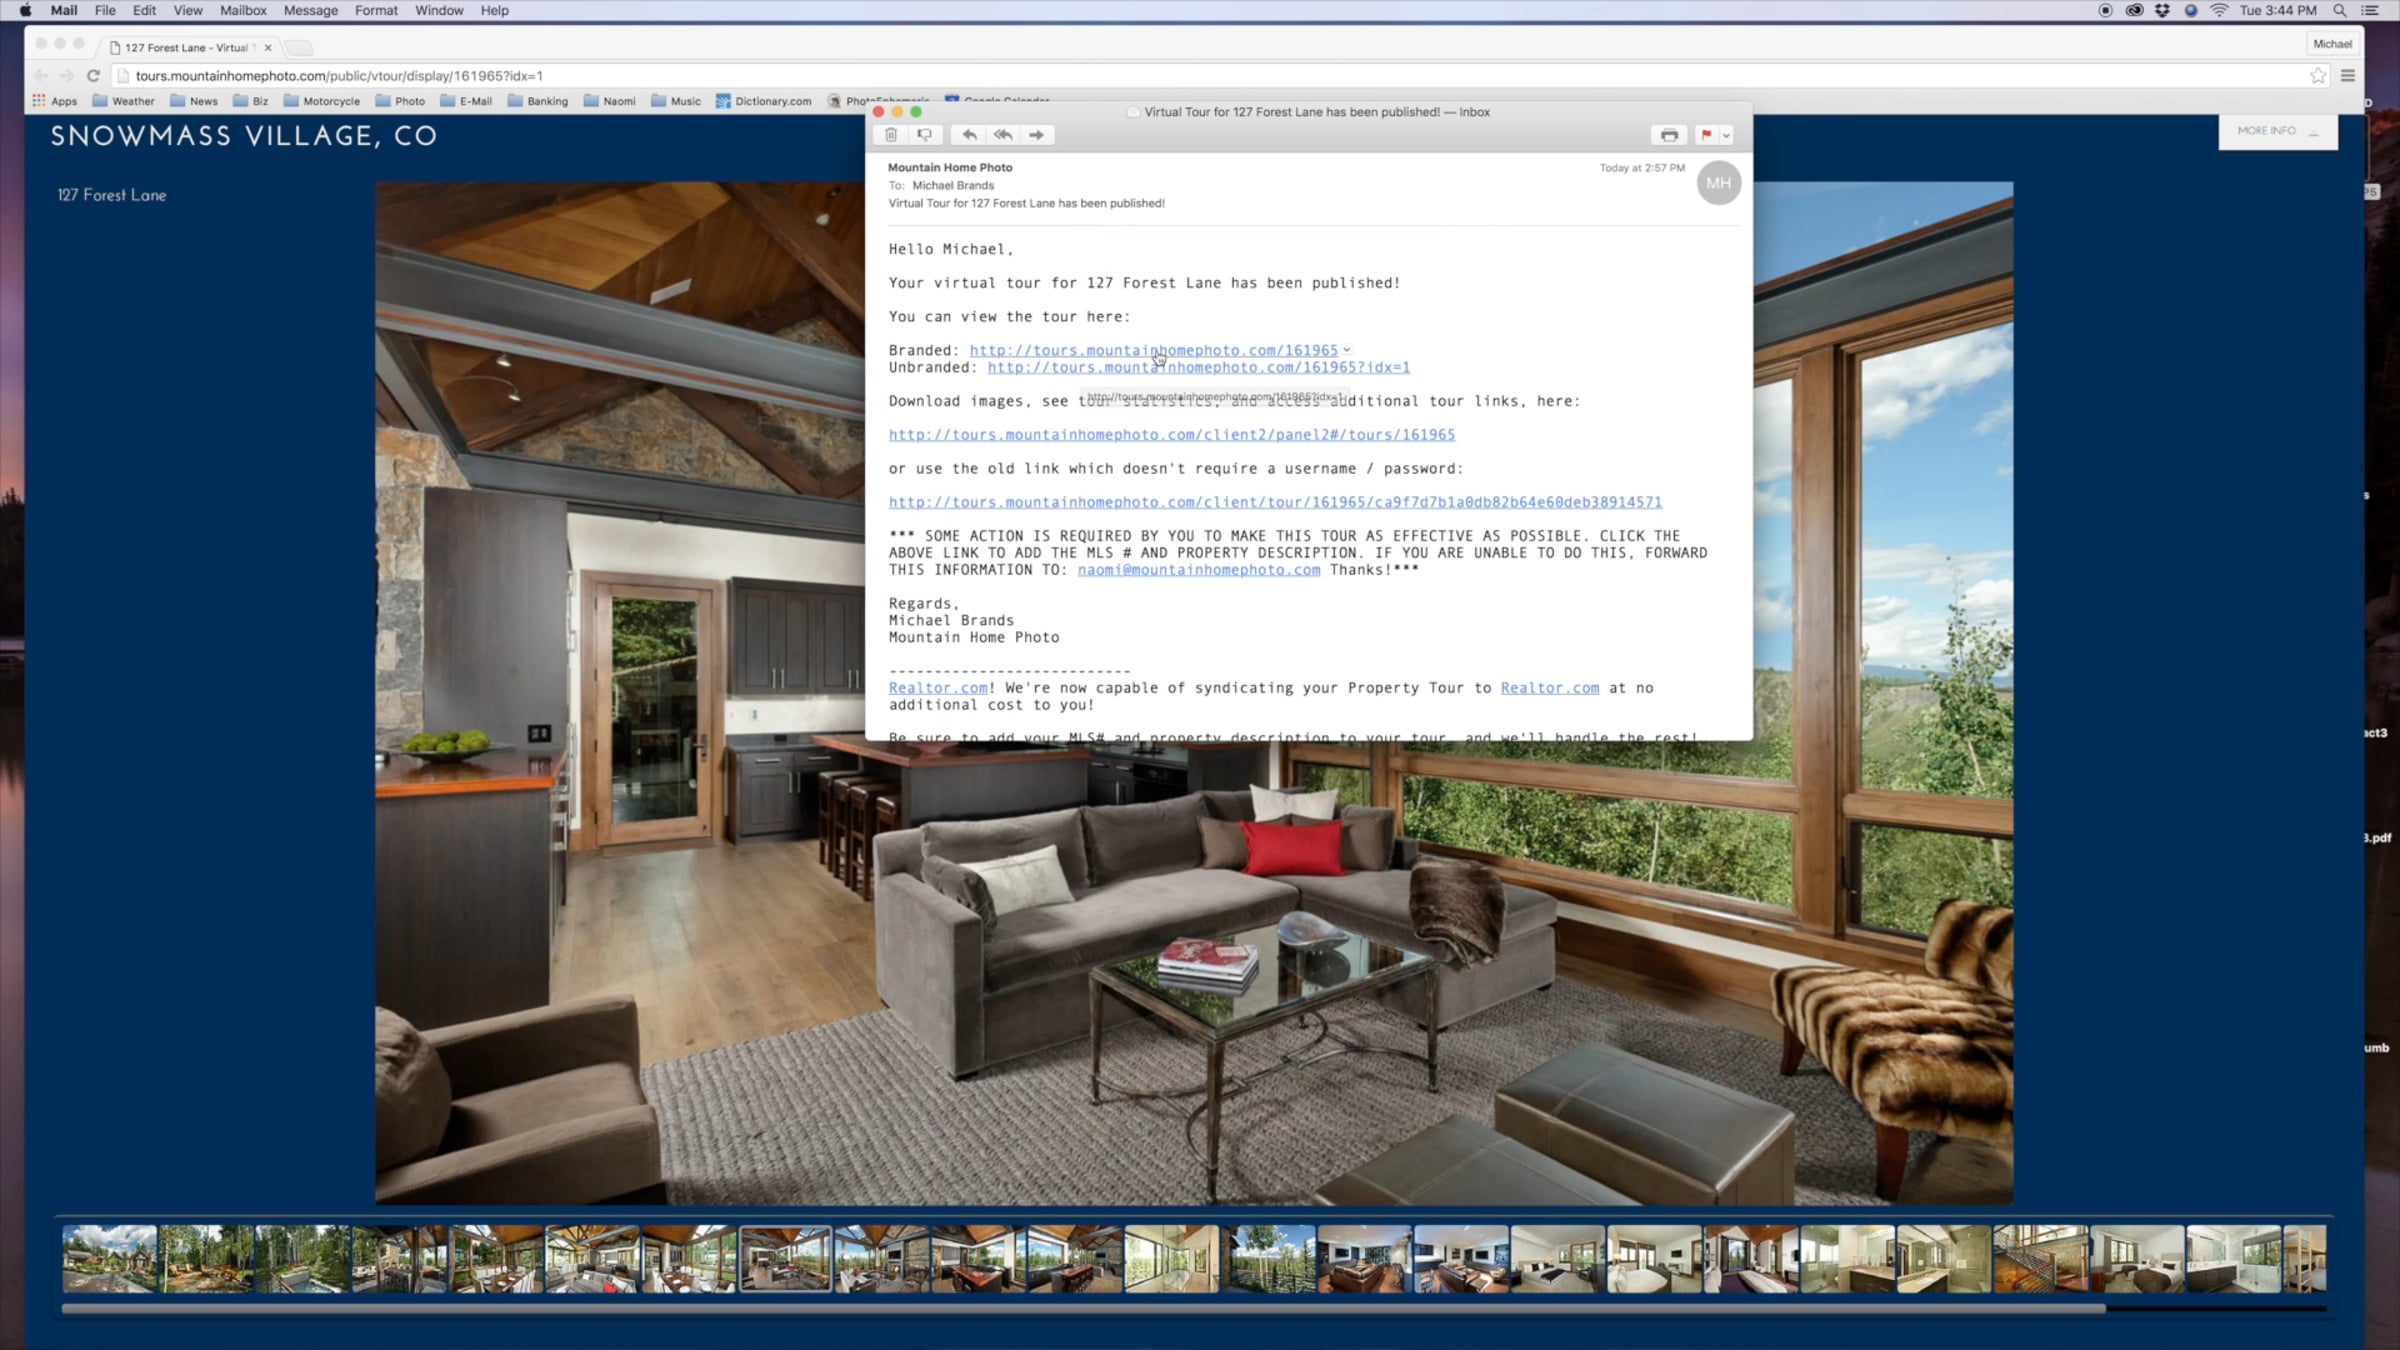
Task: Open the Help menu
Action: (x=494, y=11)
